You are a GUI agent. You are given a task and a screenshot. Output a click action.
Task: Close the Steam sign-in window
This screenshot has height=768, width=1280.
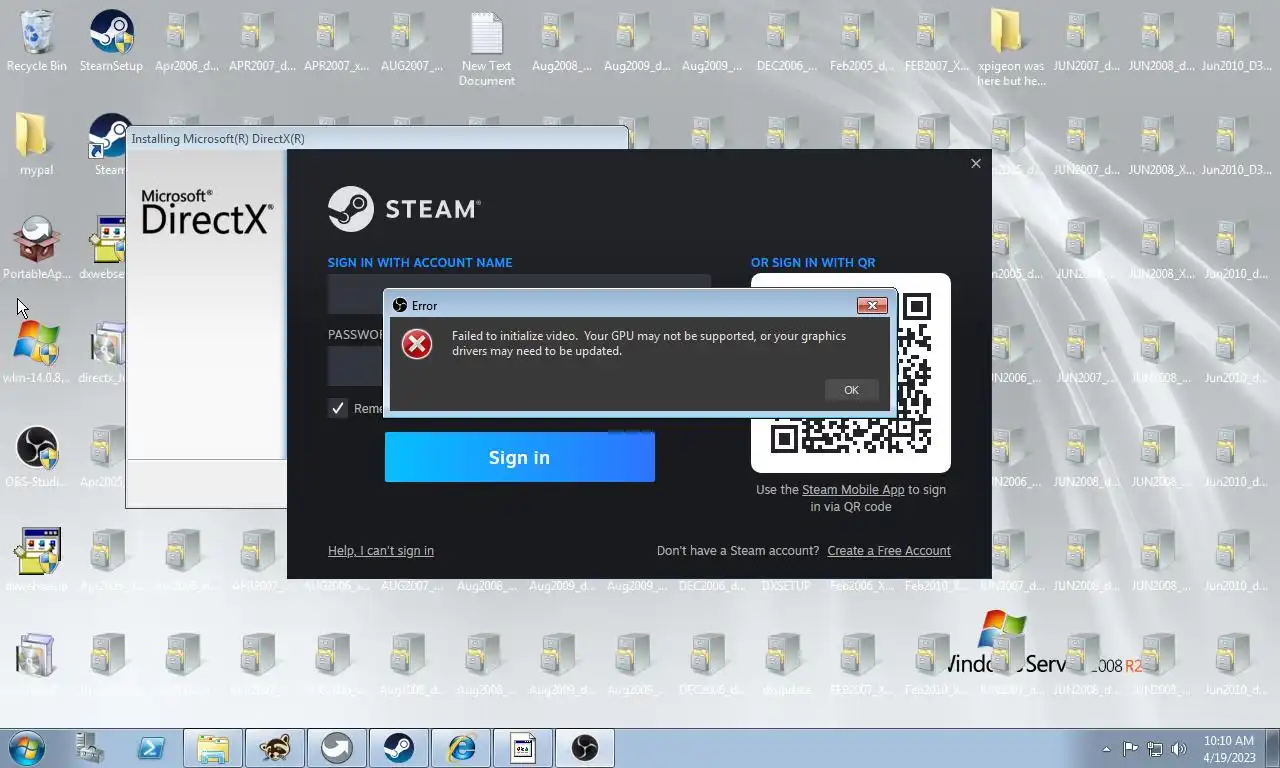[976, 163]
